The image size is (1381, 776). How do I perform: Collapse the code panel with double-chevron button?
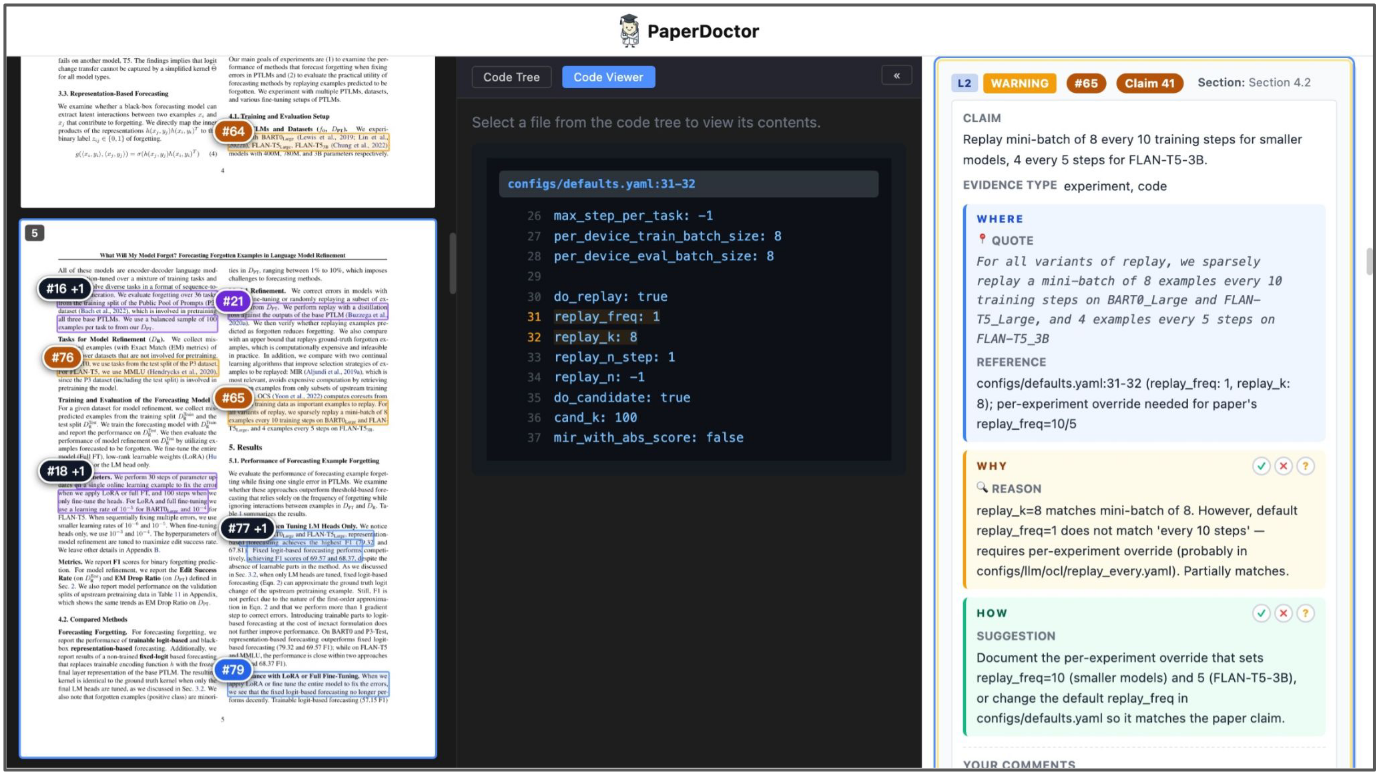pos(897,76)
